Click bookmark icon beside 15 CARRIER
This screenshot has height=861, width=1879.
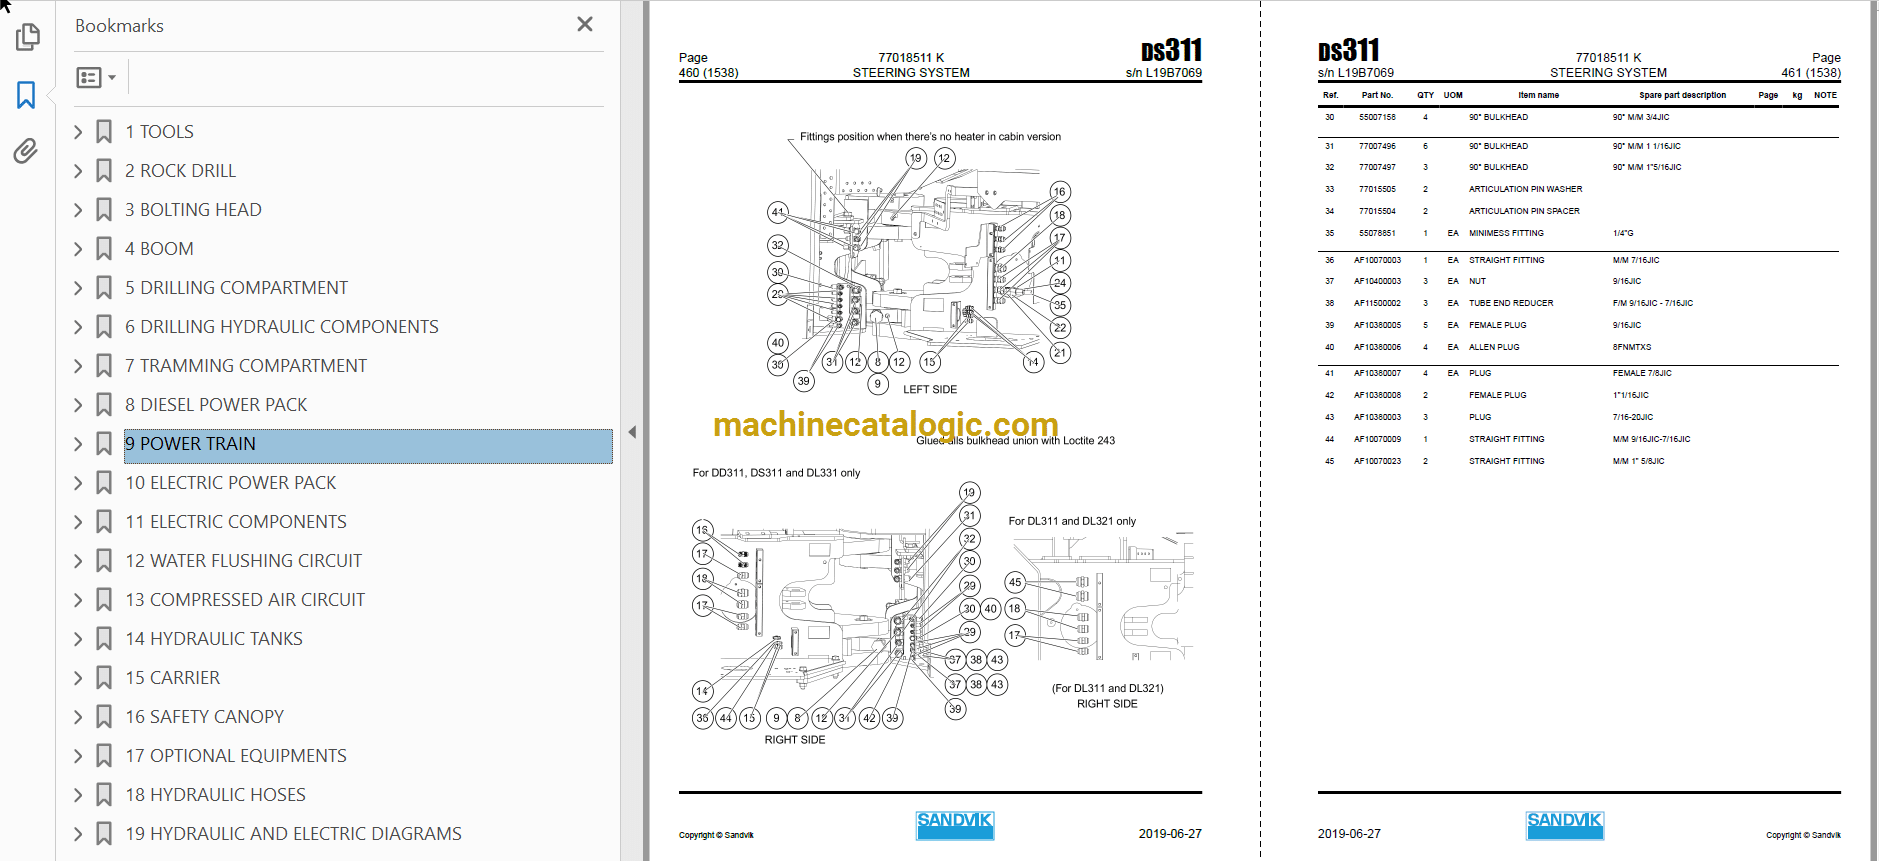[x=104, y=678]
